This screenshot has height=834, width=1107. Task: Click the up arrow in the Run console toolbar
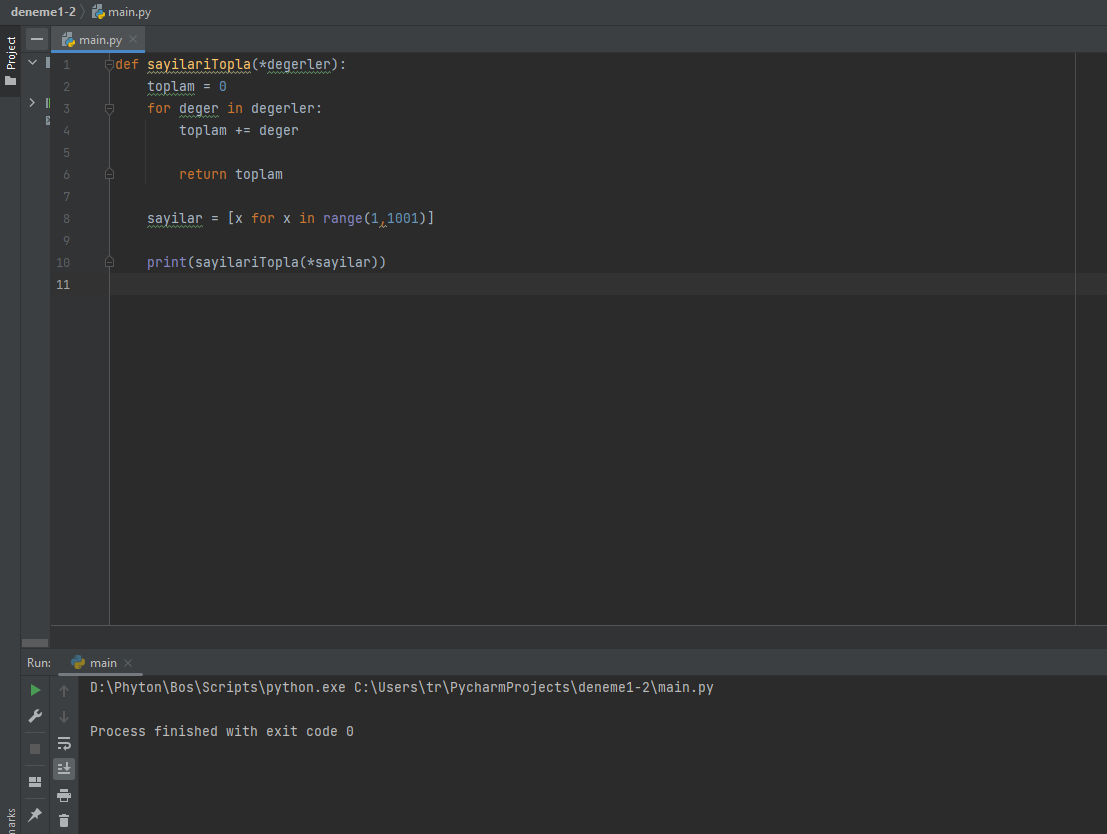64,690
